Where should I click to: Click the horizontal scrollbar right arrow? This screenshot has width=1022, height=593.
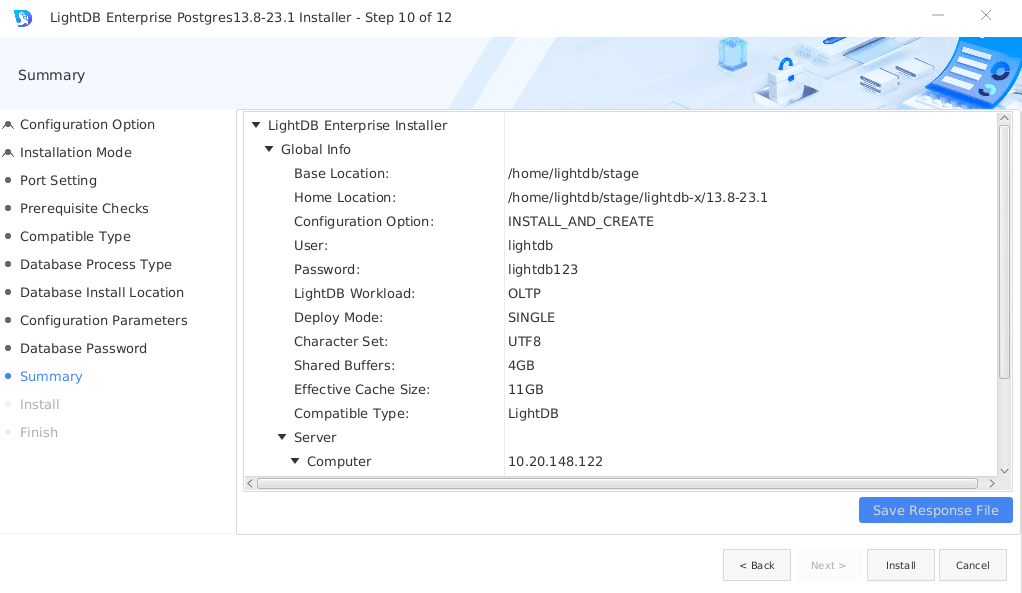992,484
